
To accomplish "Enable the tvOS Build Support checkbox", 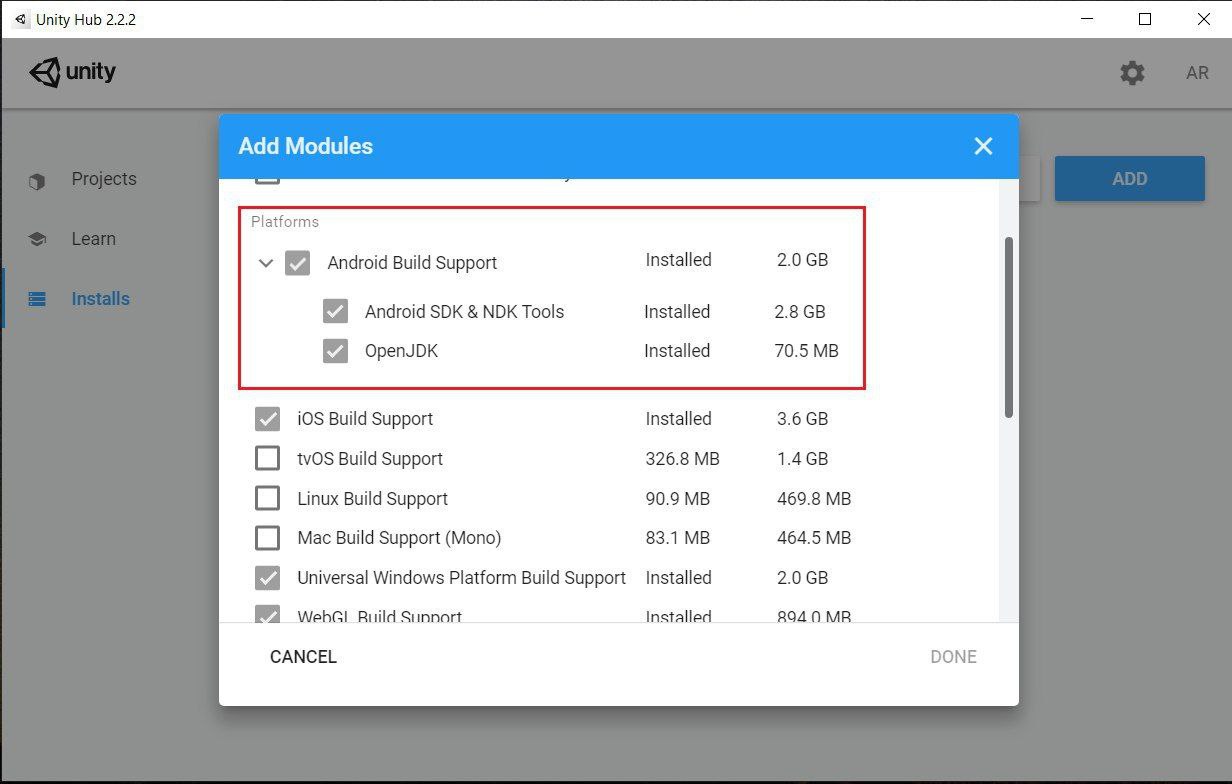I will 267,459.
